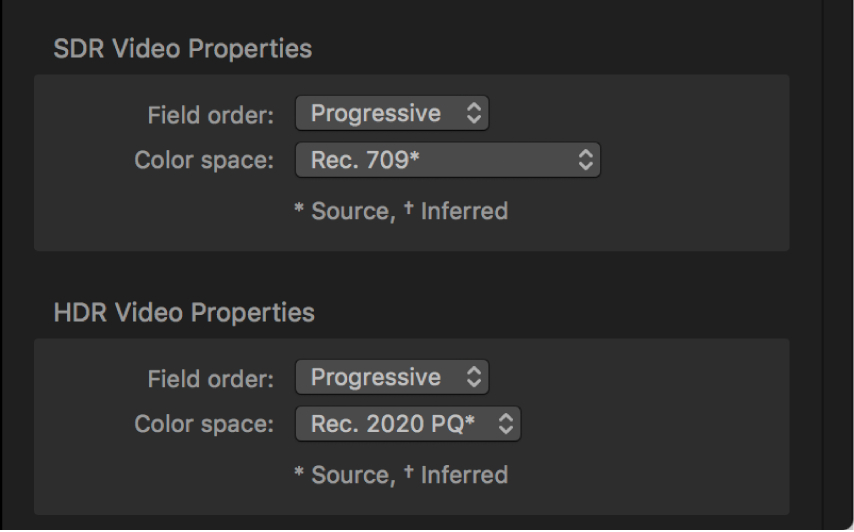Click the Color space label under SDR
This screenshot has width=854, height=532.
[204, 161]
